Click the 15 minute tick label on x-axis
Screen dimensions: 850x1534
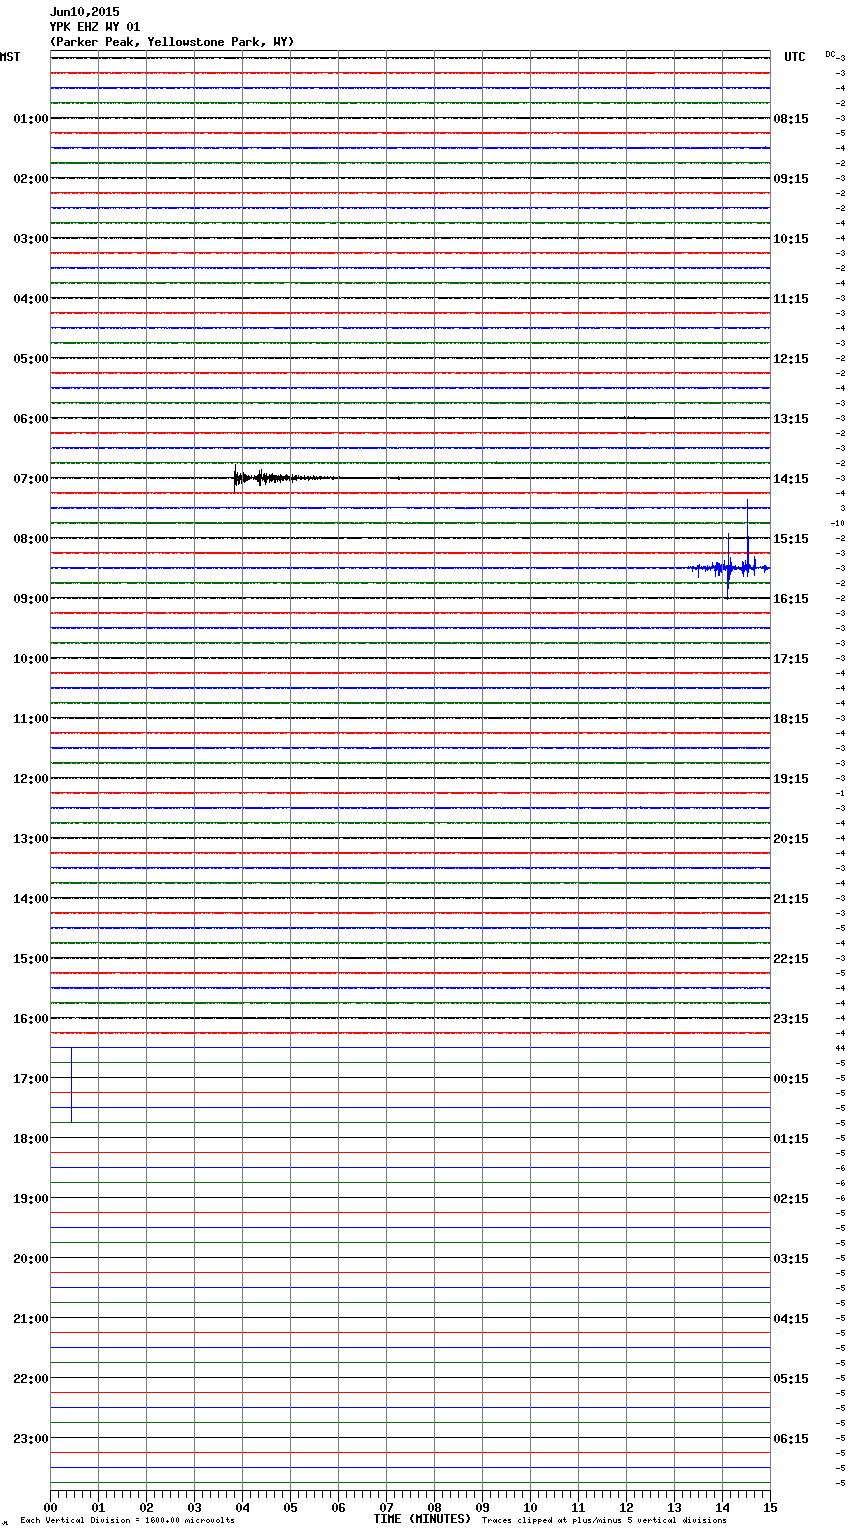coord(769,1508)
